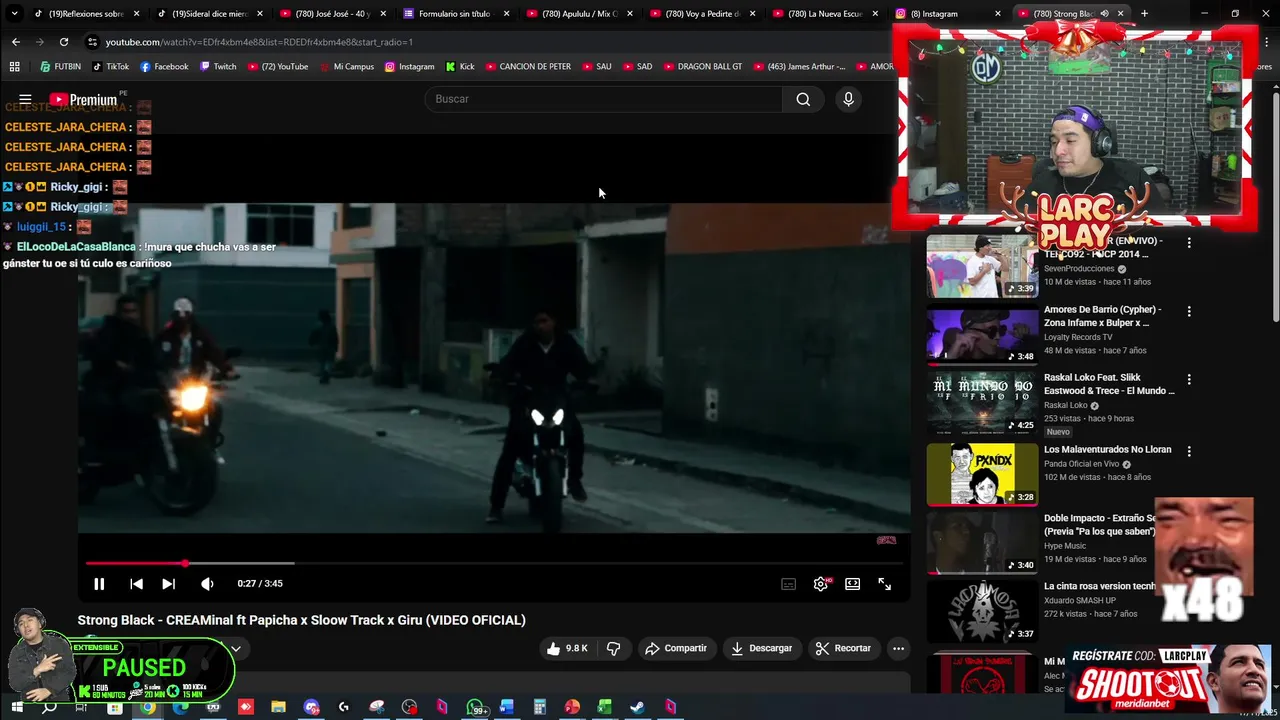Toggle fullscreen in the player
1280x720 pixels.
[884, 584]
